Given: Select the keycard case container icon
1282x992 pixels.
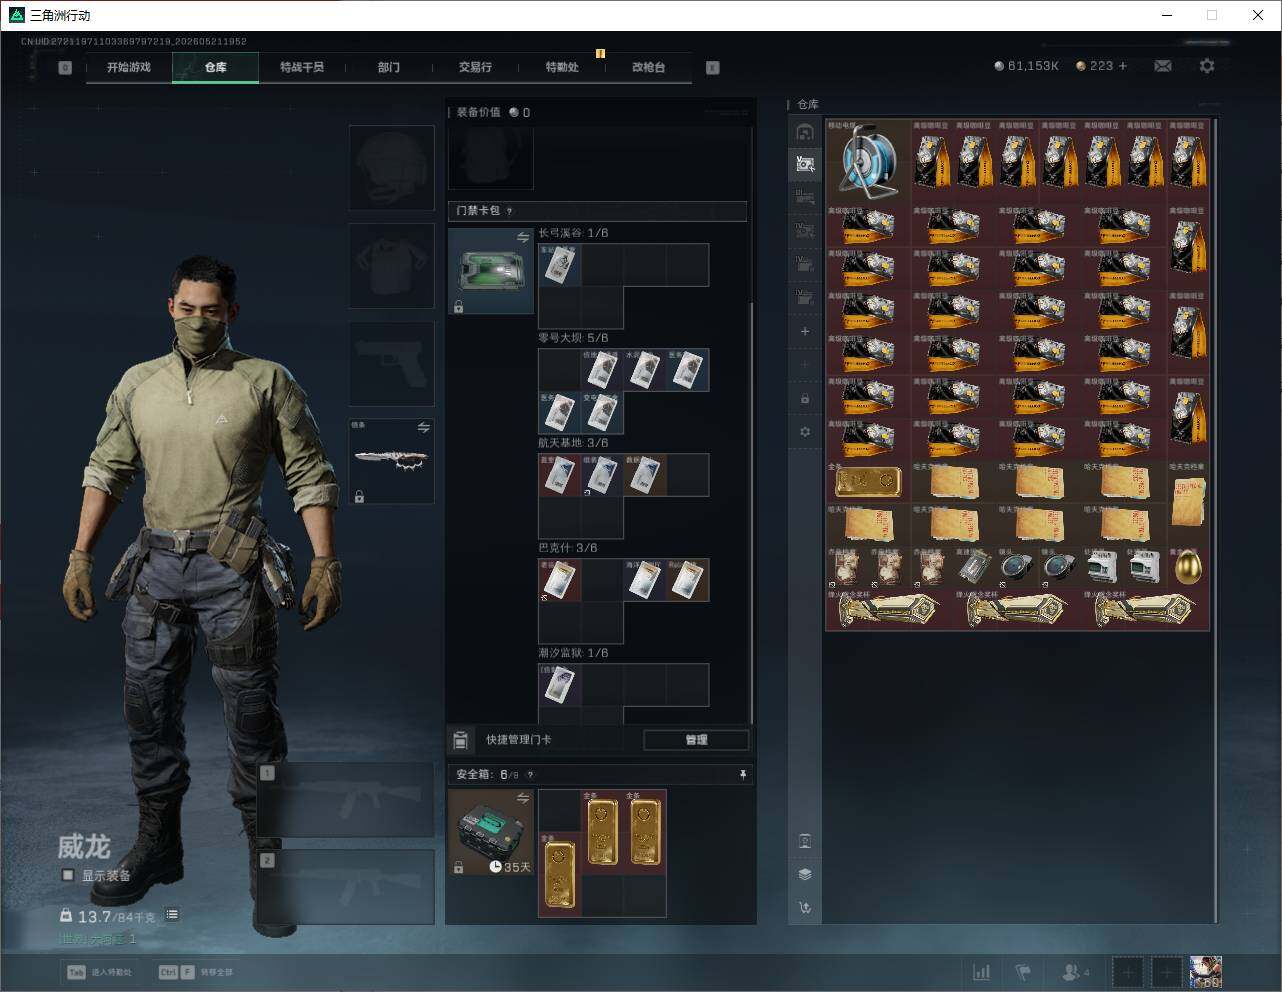Looking at the screenshot, I should (491, 271).
